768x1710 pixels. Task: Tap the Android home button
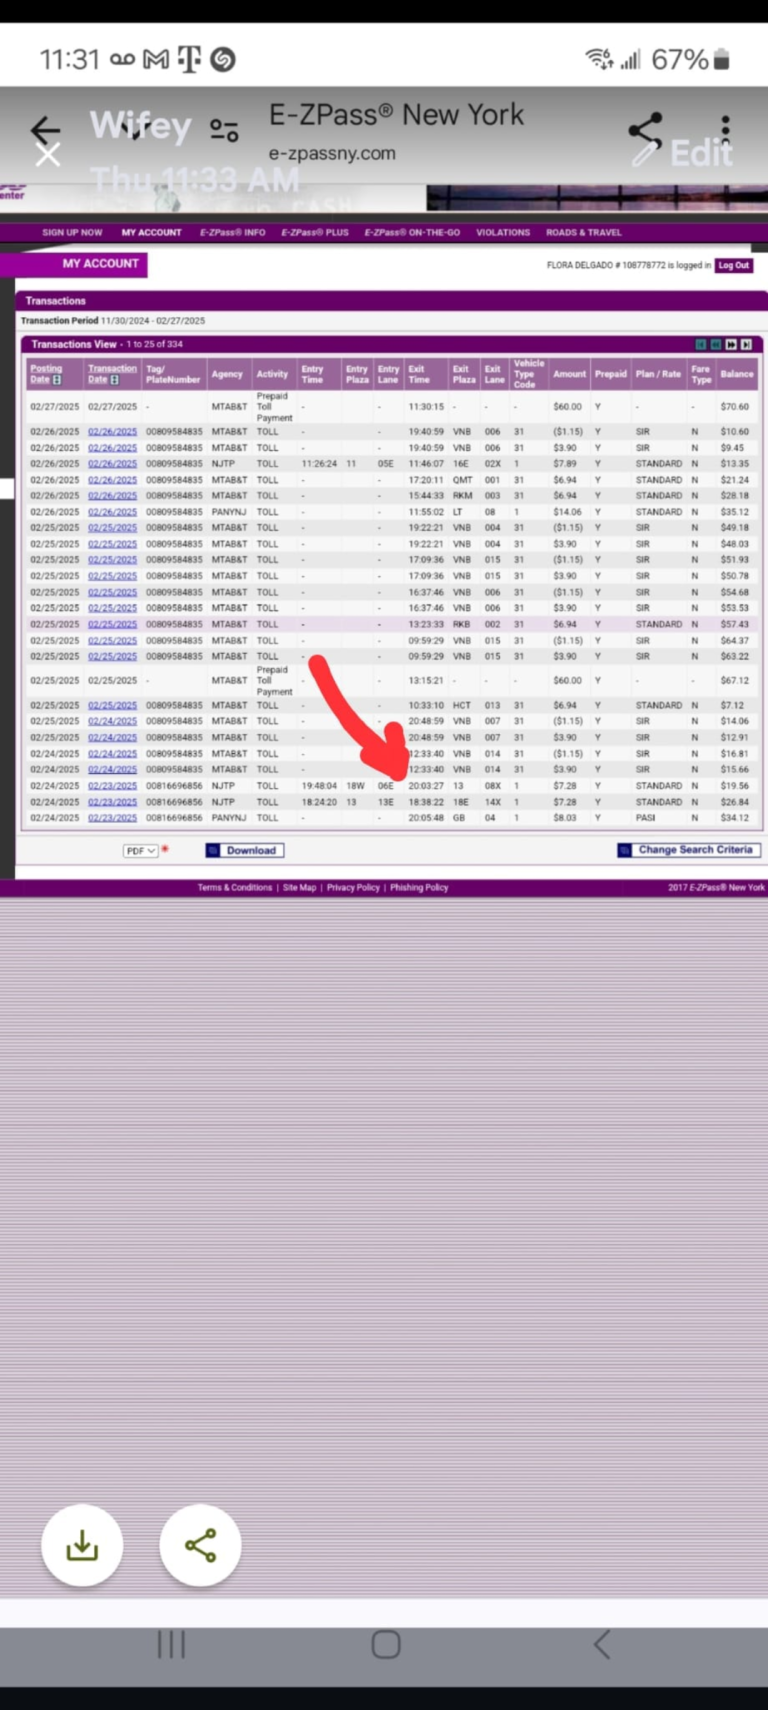coord(386,1644)
